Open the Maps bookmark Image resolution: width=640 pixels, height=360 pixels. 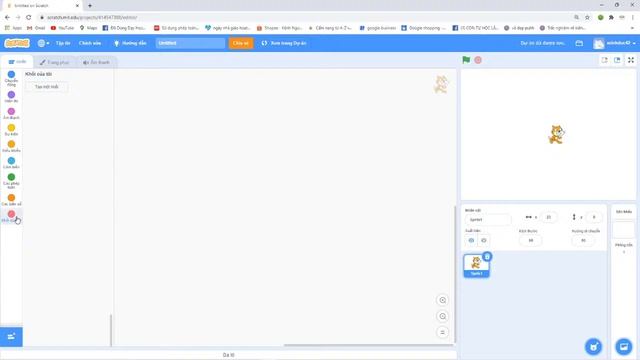[88, 28]
